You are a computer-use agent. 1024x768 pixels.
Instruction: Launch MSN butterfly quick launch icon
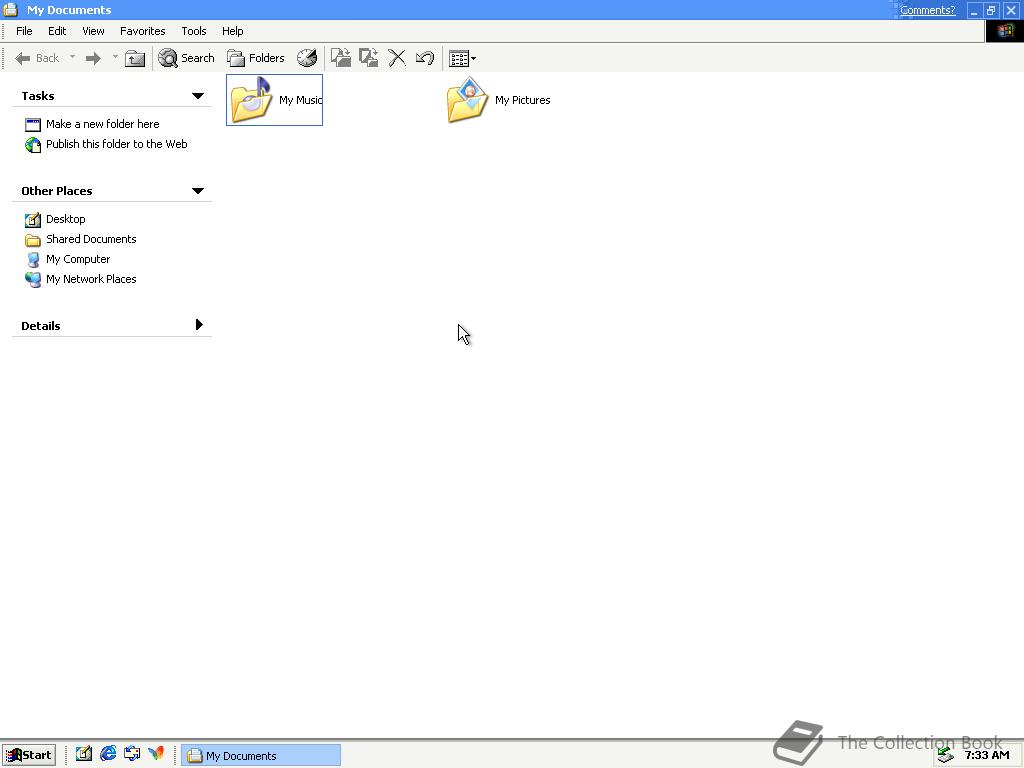click(x=155, y=754)
